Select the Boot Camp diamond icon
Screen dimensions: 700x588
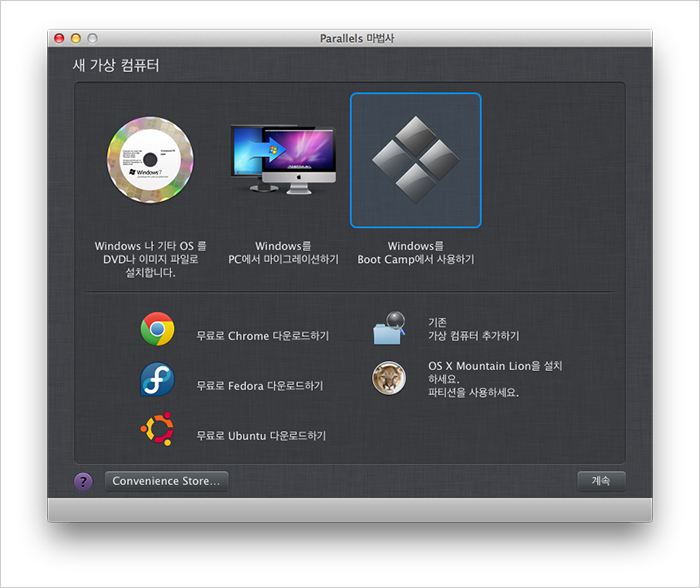pos(416,160)
